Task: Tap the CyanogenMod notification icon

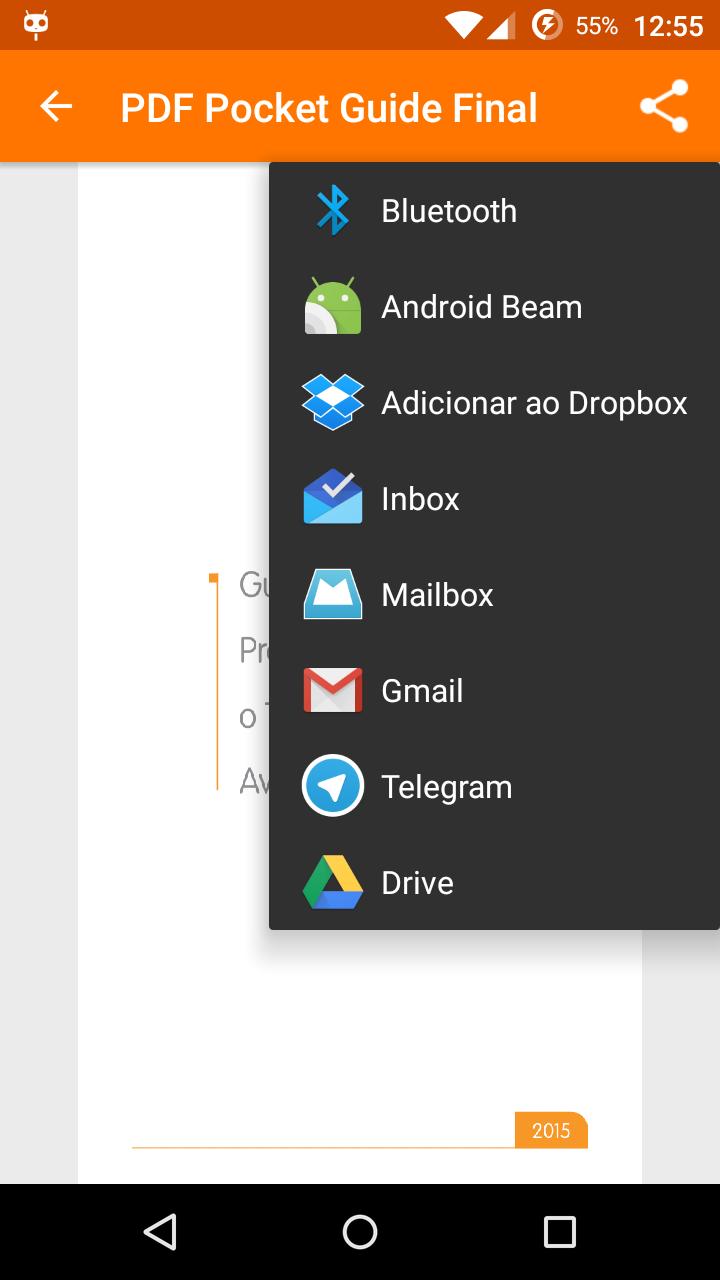Action: click(x=36, y=25)
